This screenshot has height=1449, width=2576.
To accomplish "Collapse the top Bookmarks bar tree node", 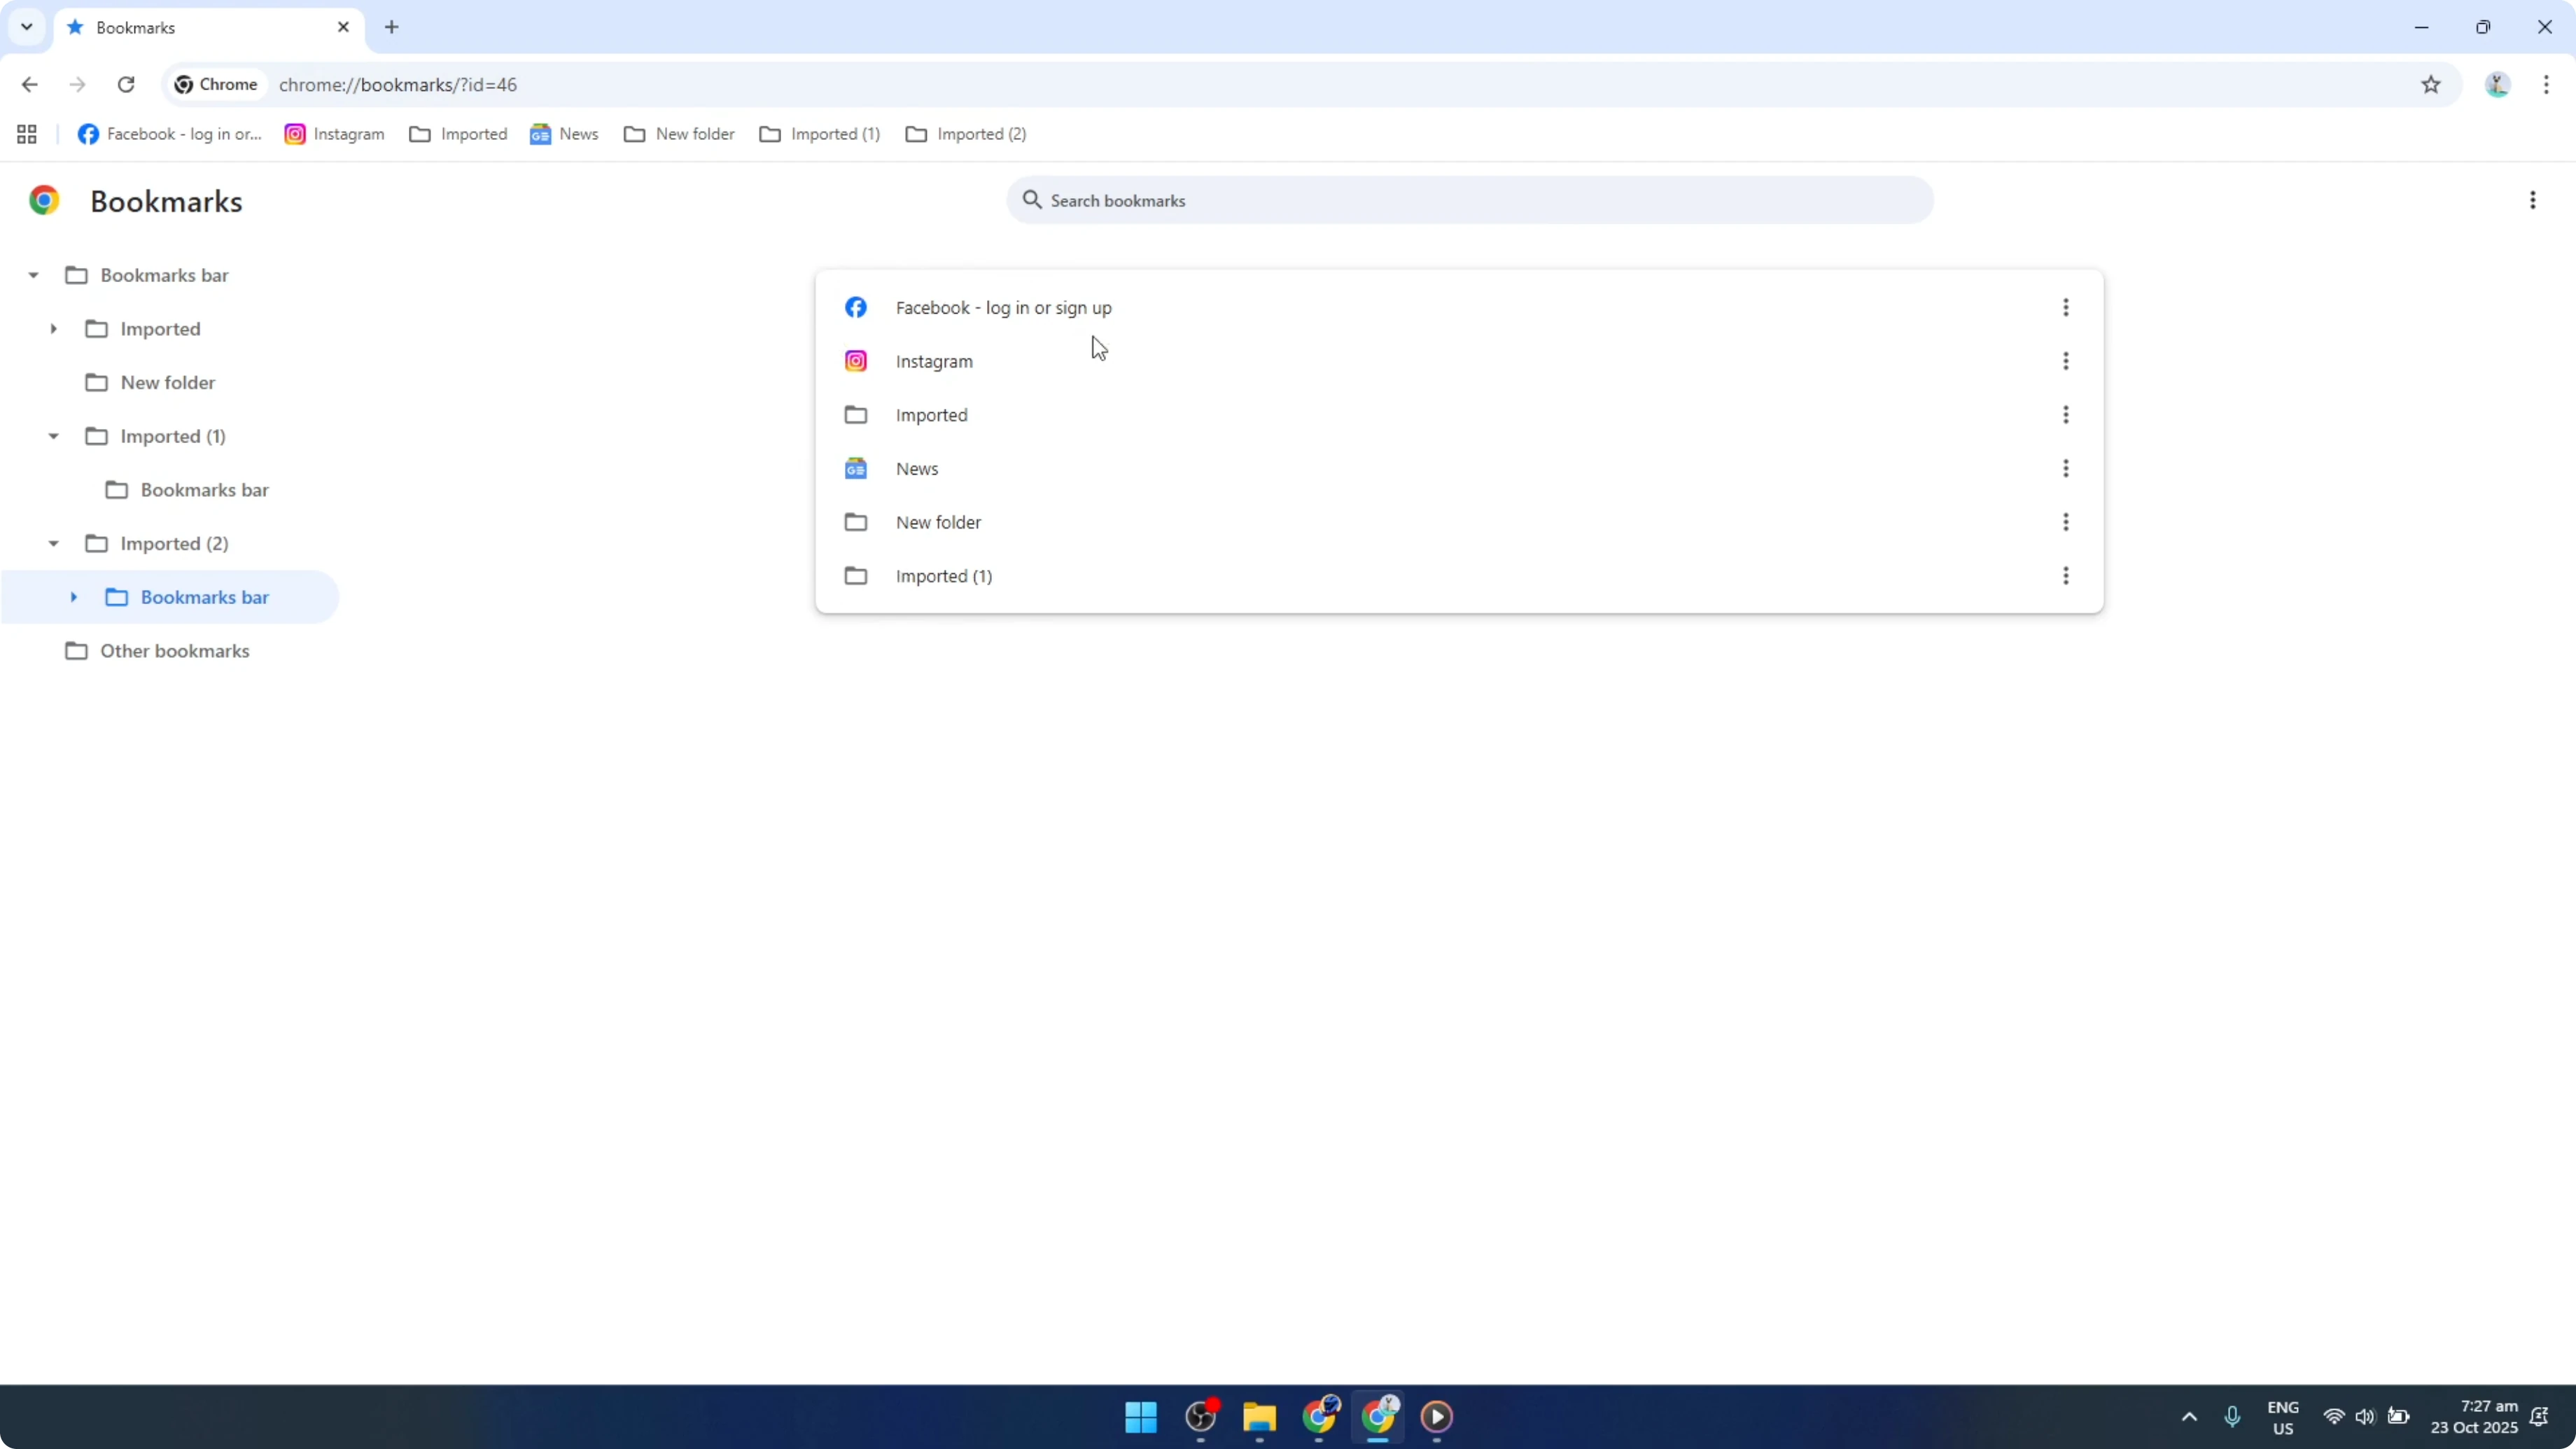I will (x=33, y=275).
